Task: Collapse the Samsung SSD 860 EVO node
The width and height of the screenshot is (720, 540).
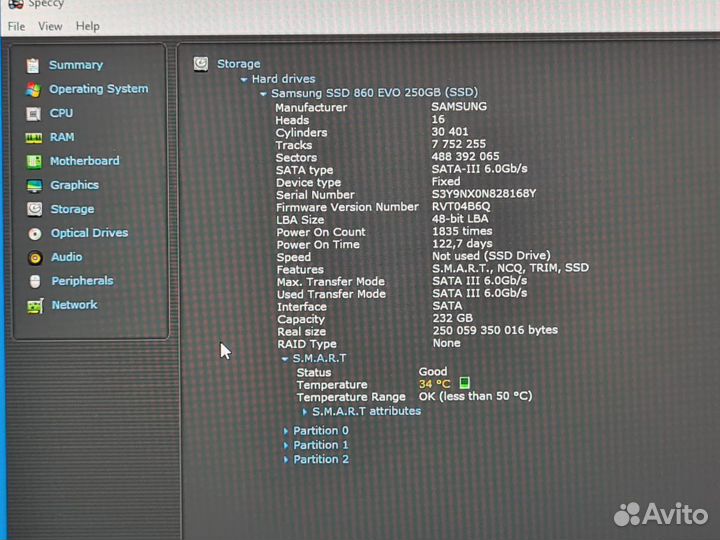Action: click(x=263, y=94)
